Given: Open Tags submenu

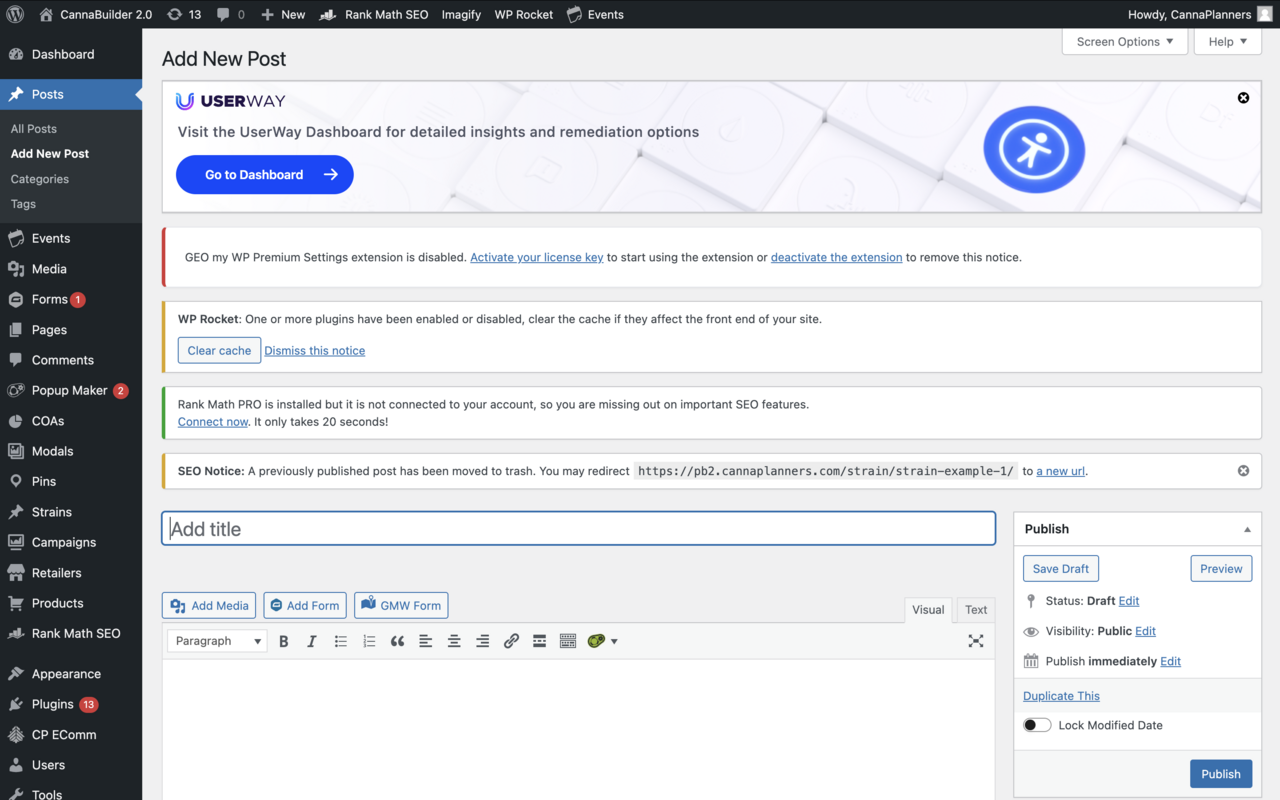Looking at the screenshot, I should [x=23, y=204].
